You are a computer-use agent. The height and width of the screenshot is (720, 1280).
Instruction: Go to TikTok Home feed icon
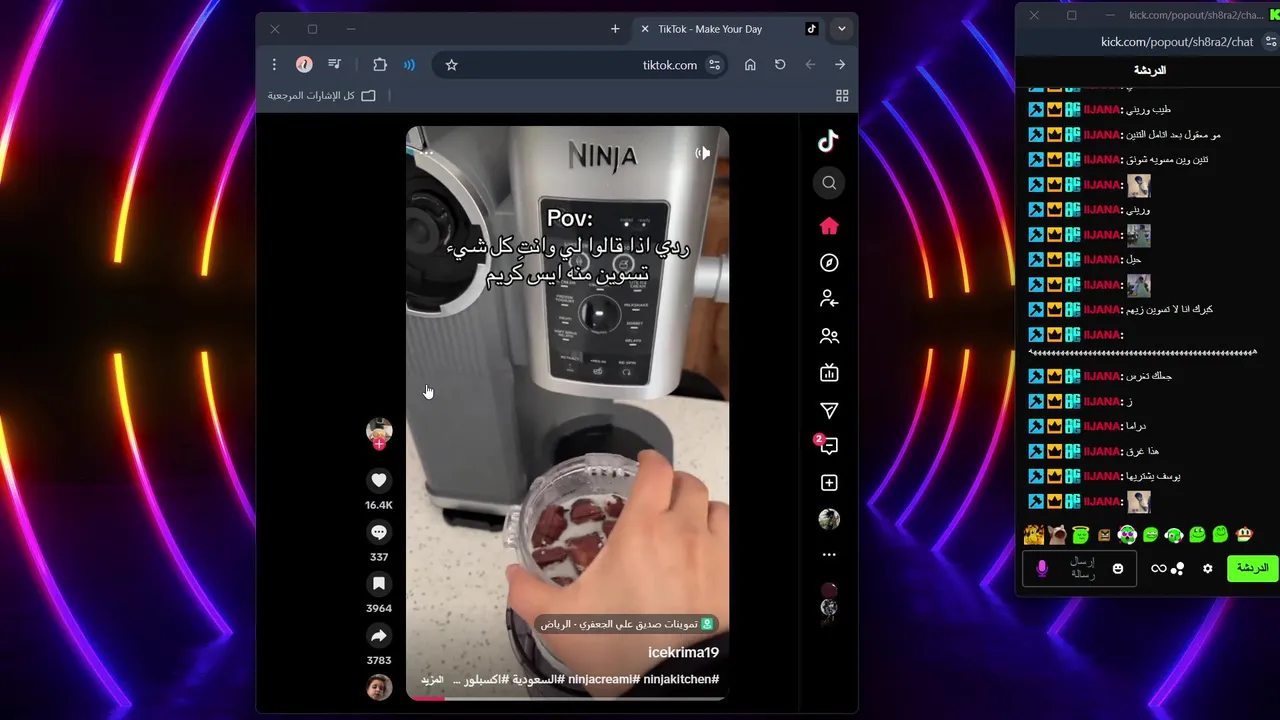point(829,226)
